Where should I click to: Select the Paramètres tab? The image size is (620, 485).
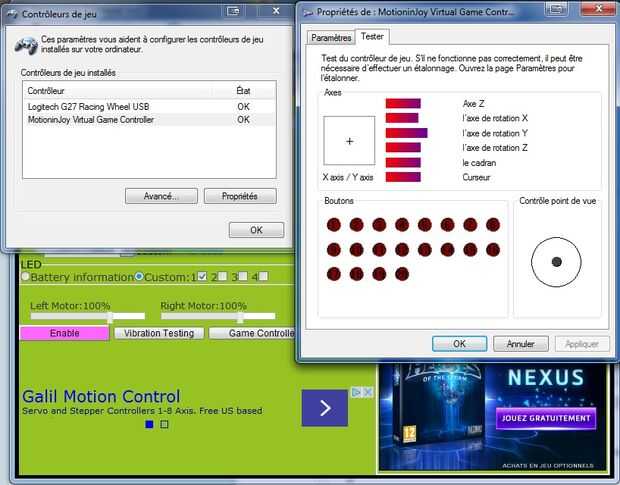click(x=331, y=38)
